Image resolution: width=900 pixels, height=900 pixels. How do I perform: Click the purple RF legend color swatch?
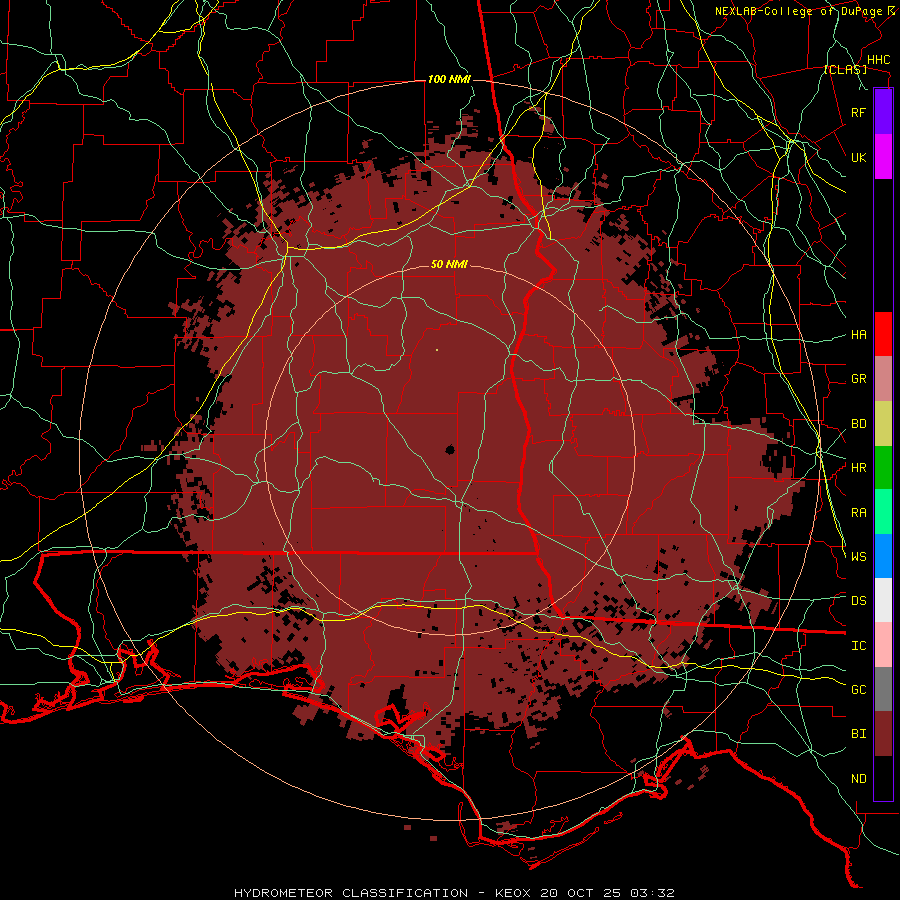pyautogui.click(x=883, y=112)
